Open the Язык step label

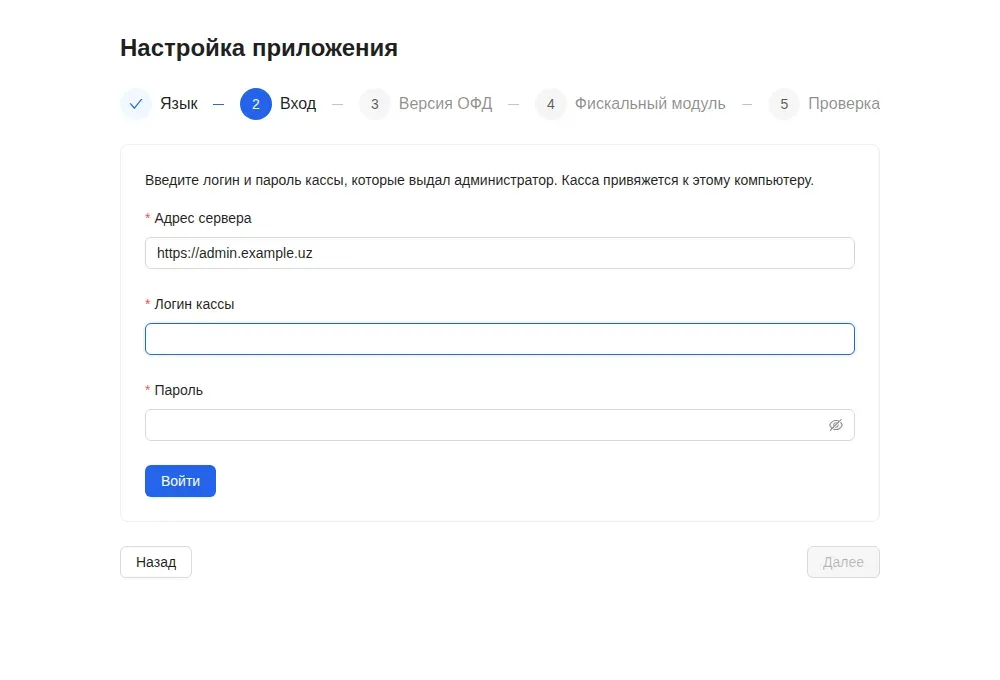[179, 104]
